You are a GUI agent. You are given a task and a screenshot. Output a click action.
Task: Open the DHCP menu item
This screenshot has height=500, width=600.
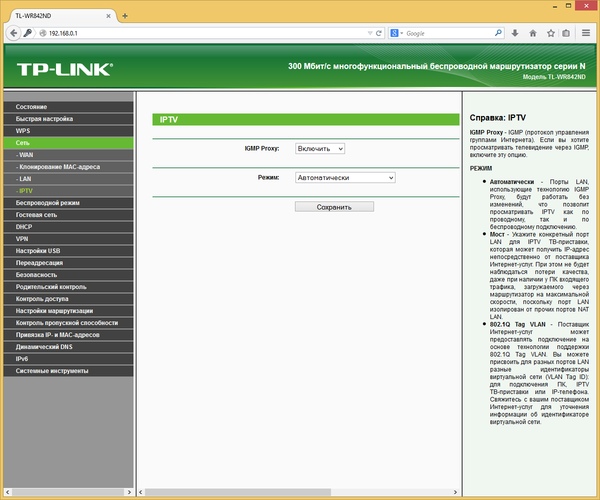(69, 227)
